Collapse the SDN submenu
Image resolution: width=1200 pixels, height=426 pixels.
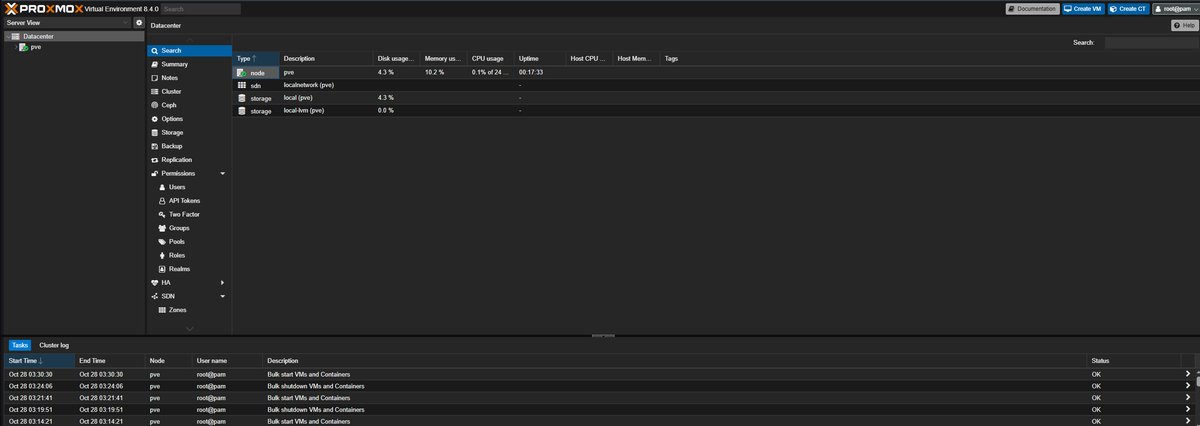[x=222, y=296]
